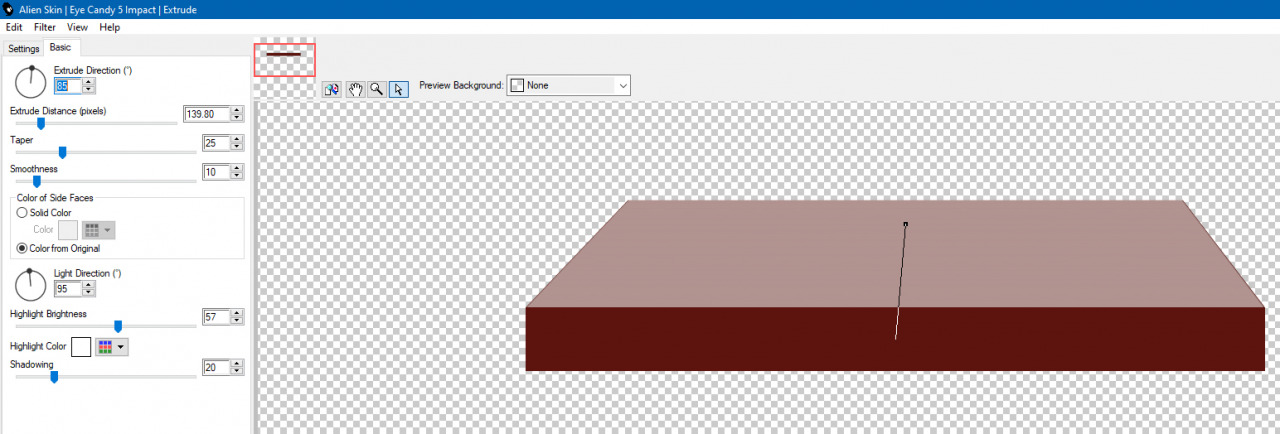Screen dimensions: 1280x434
Task: Click the Taper value field
Action: tap(214, 143)
